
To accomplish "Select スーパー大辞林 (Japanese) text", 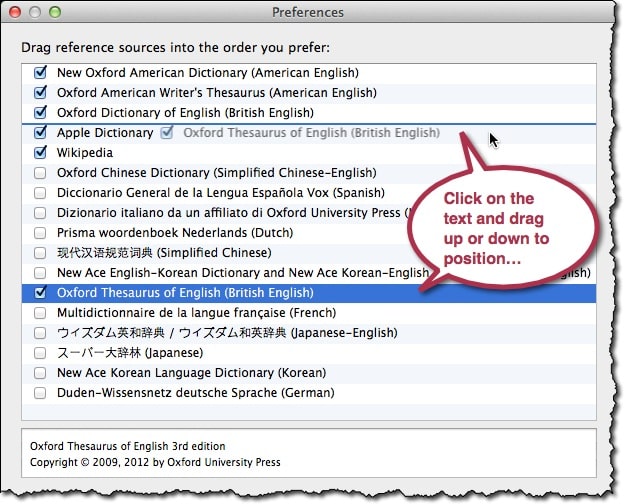I will click(x=130, y=353).
